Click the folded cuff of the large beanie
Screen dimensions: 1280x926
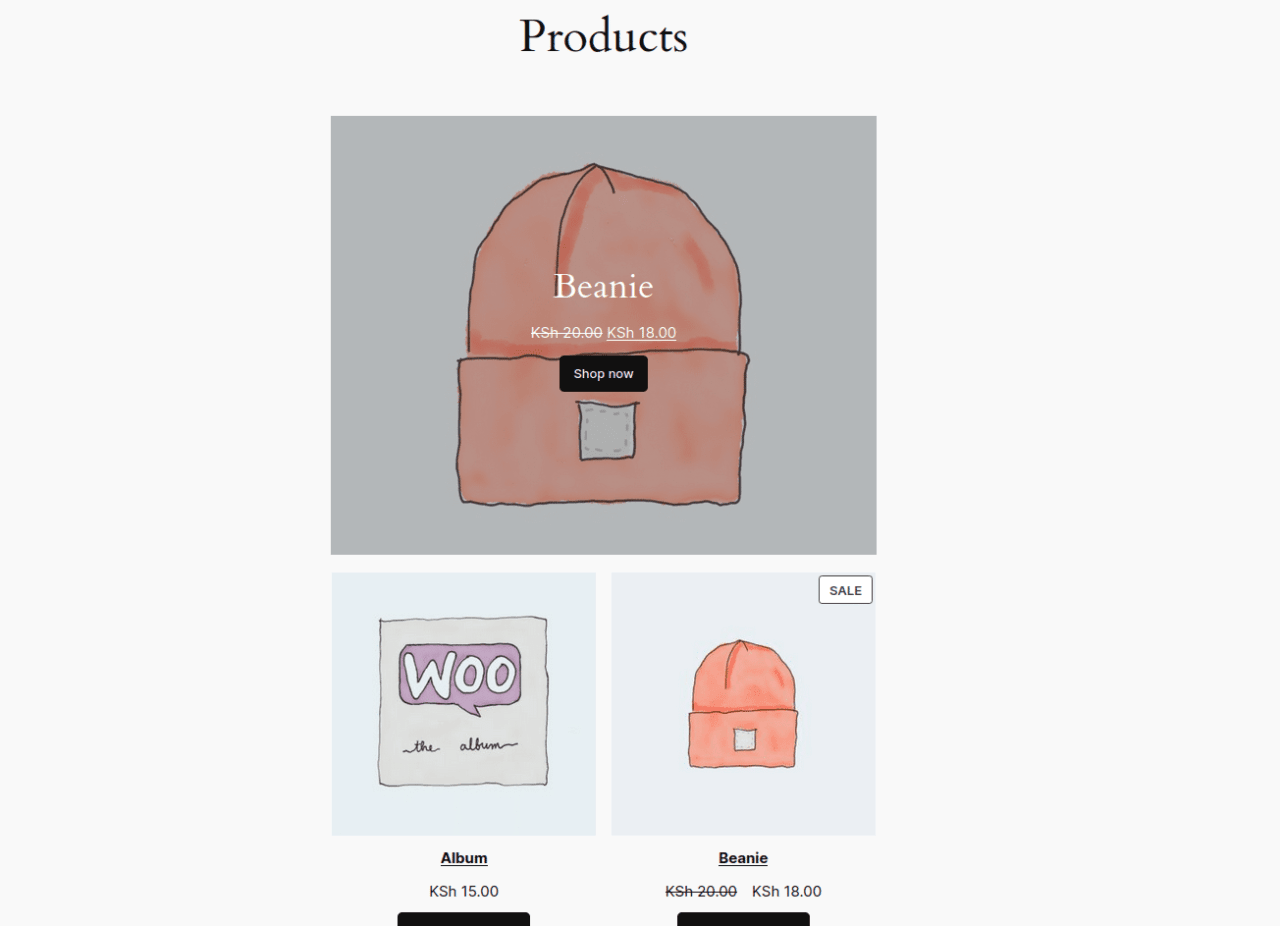(603, 430)
